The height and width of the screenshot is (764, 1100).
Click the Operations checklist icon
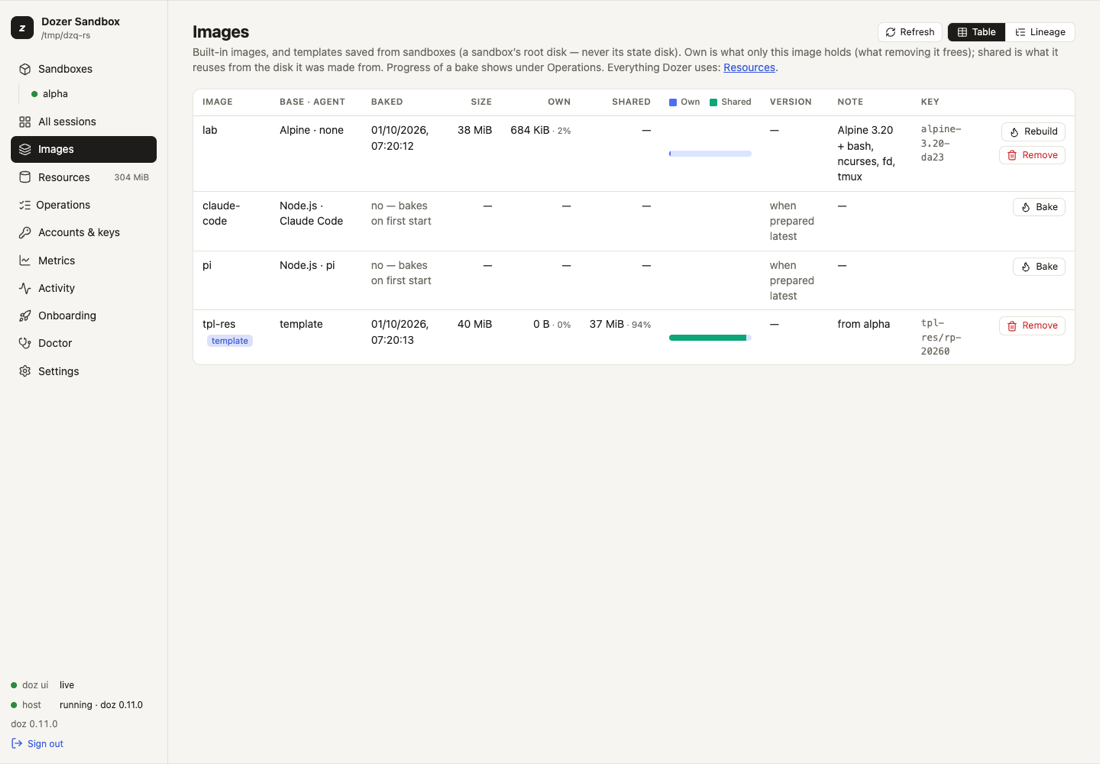click(25, 205)
